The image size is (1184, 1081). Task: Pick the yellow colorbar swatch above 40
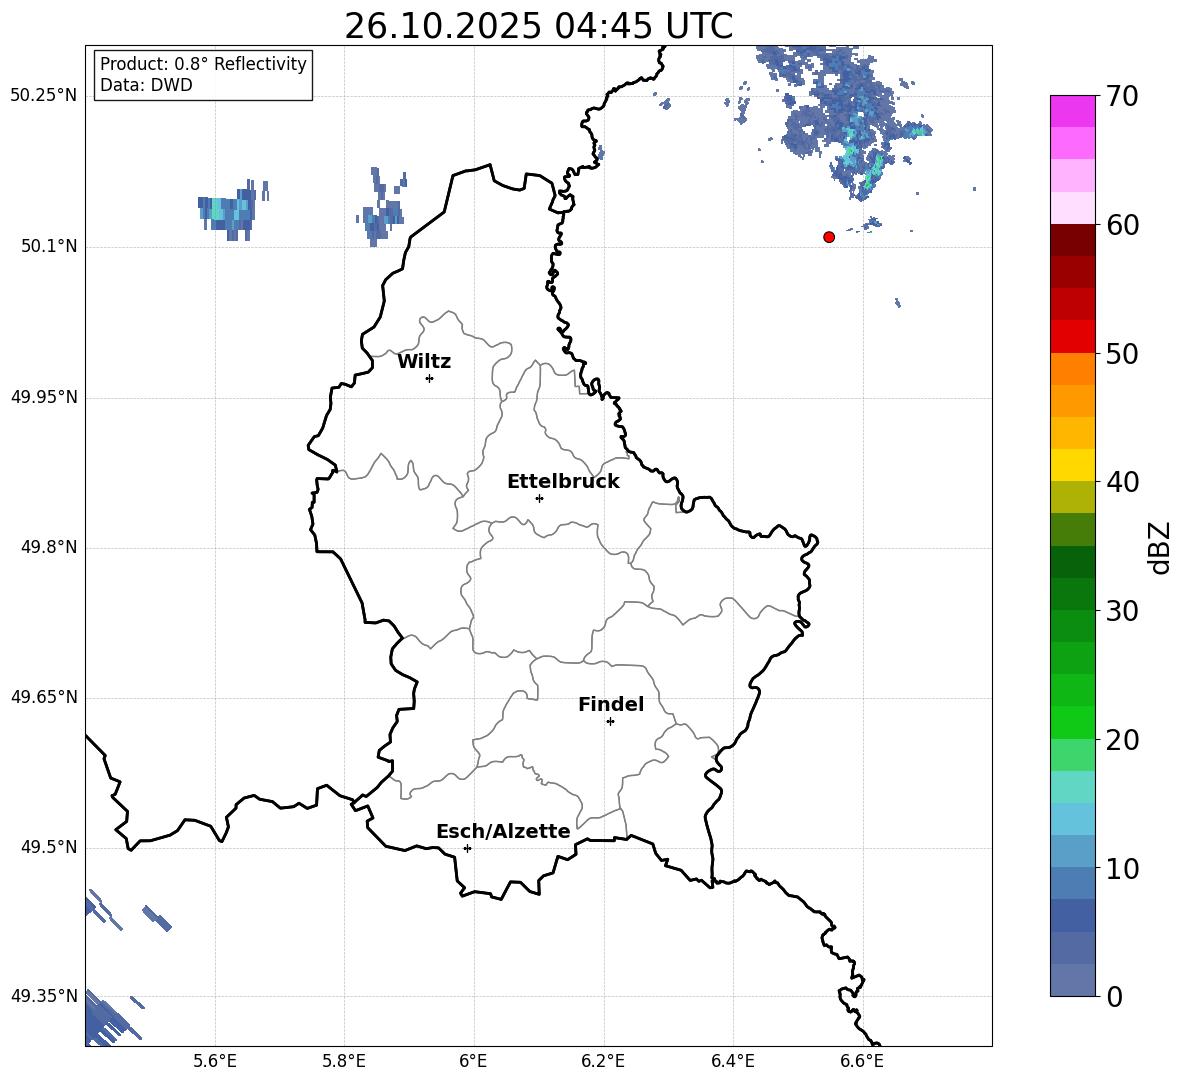[1072, 465]
